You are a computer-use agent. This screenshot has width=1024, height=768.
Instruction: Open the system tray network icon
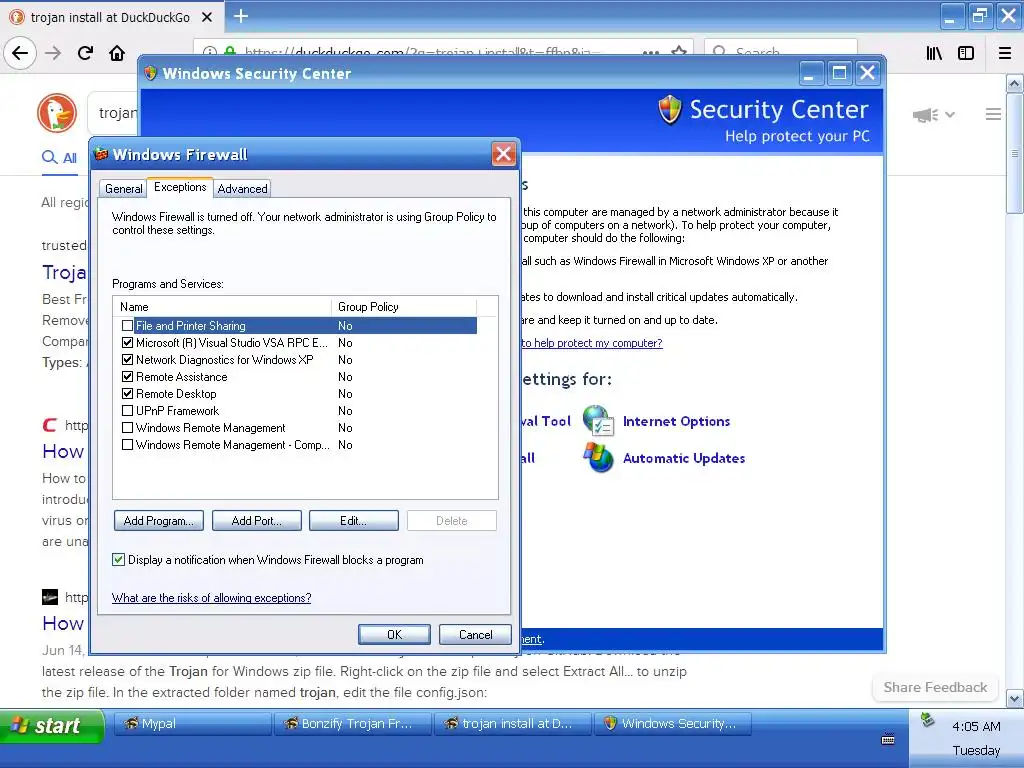pos(927,720)
